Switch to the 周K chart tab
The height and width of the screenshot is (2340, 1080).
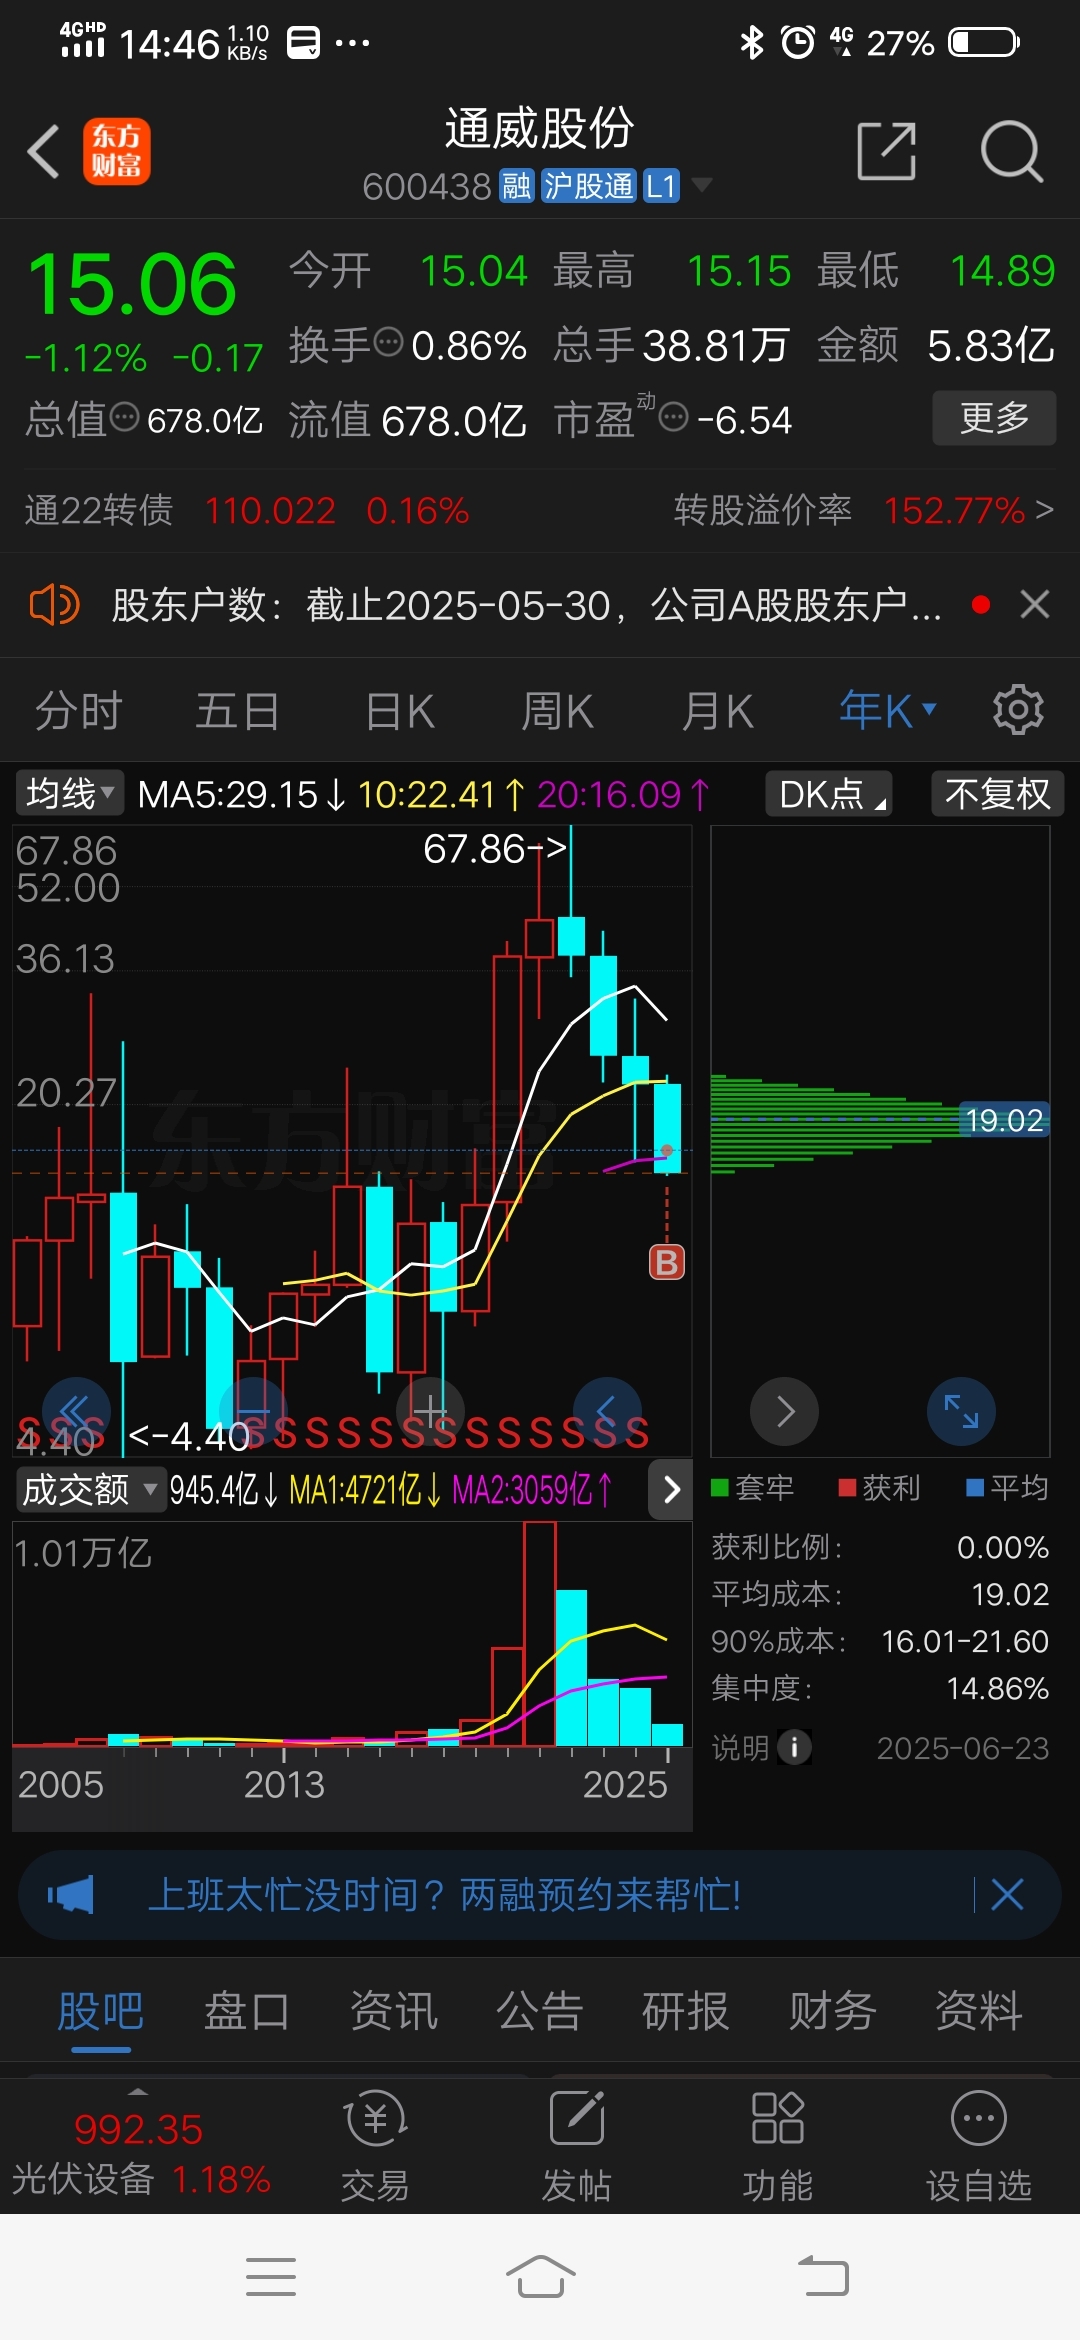tap(558, 712)
